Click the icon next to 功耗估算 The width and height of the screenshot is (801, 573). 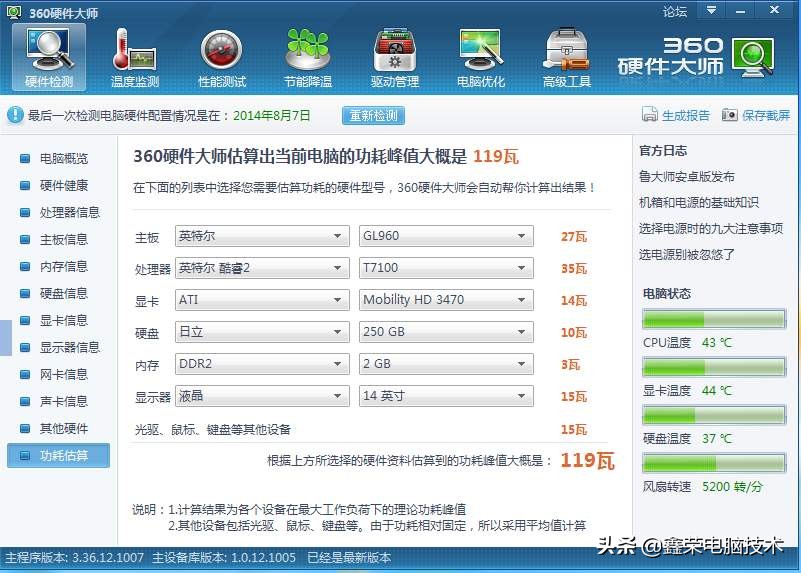point(25,456)
